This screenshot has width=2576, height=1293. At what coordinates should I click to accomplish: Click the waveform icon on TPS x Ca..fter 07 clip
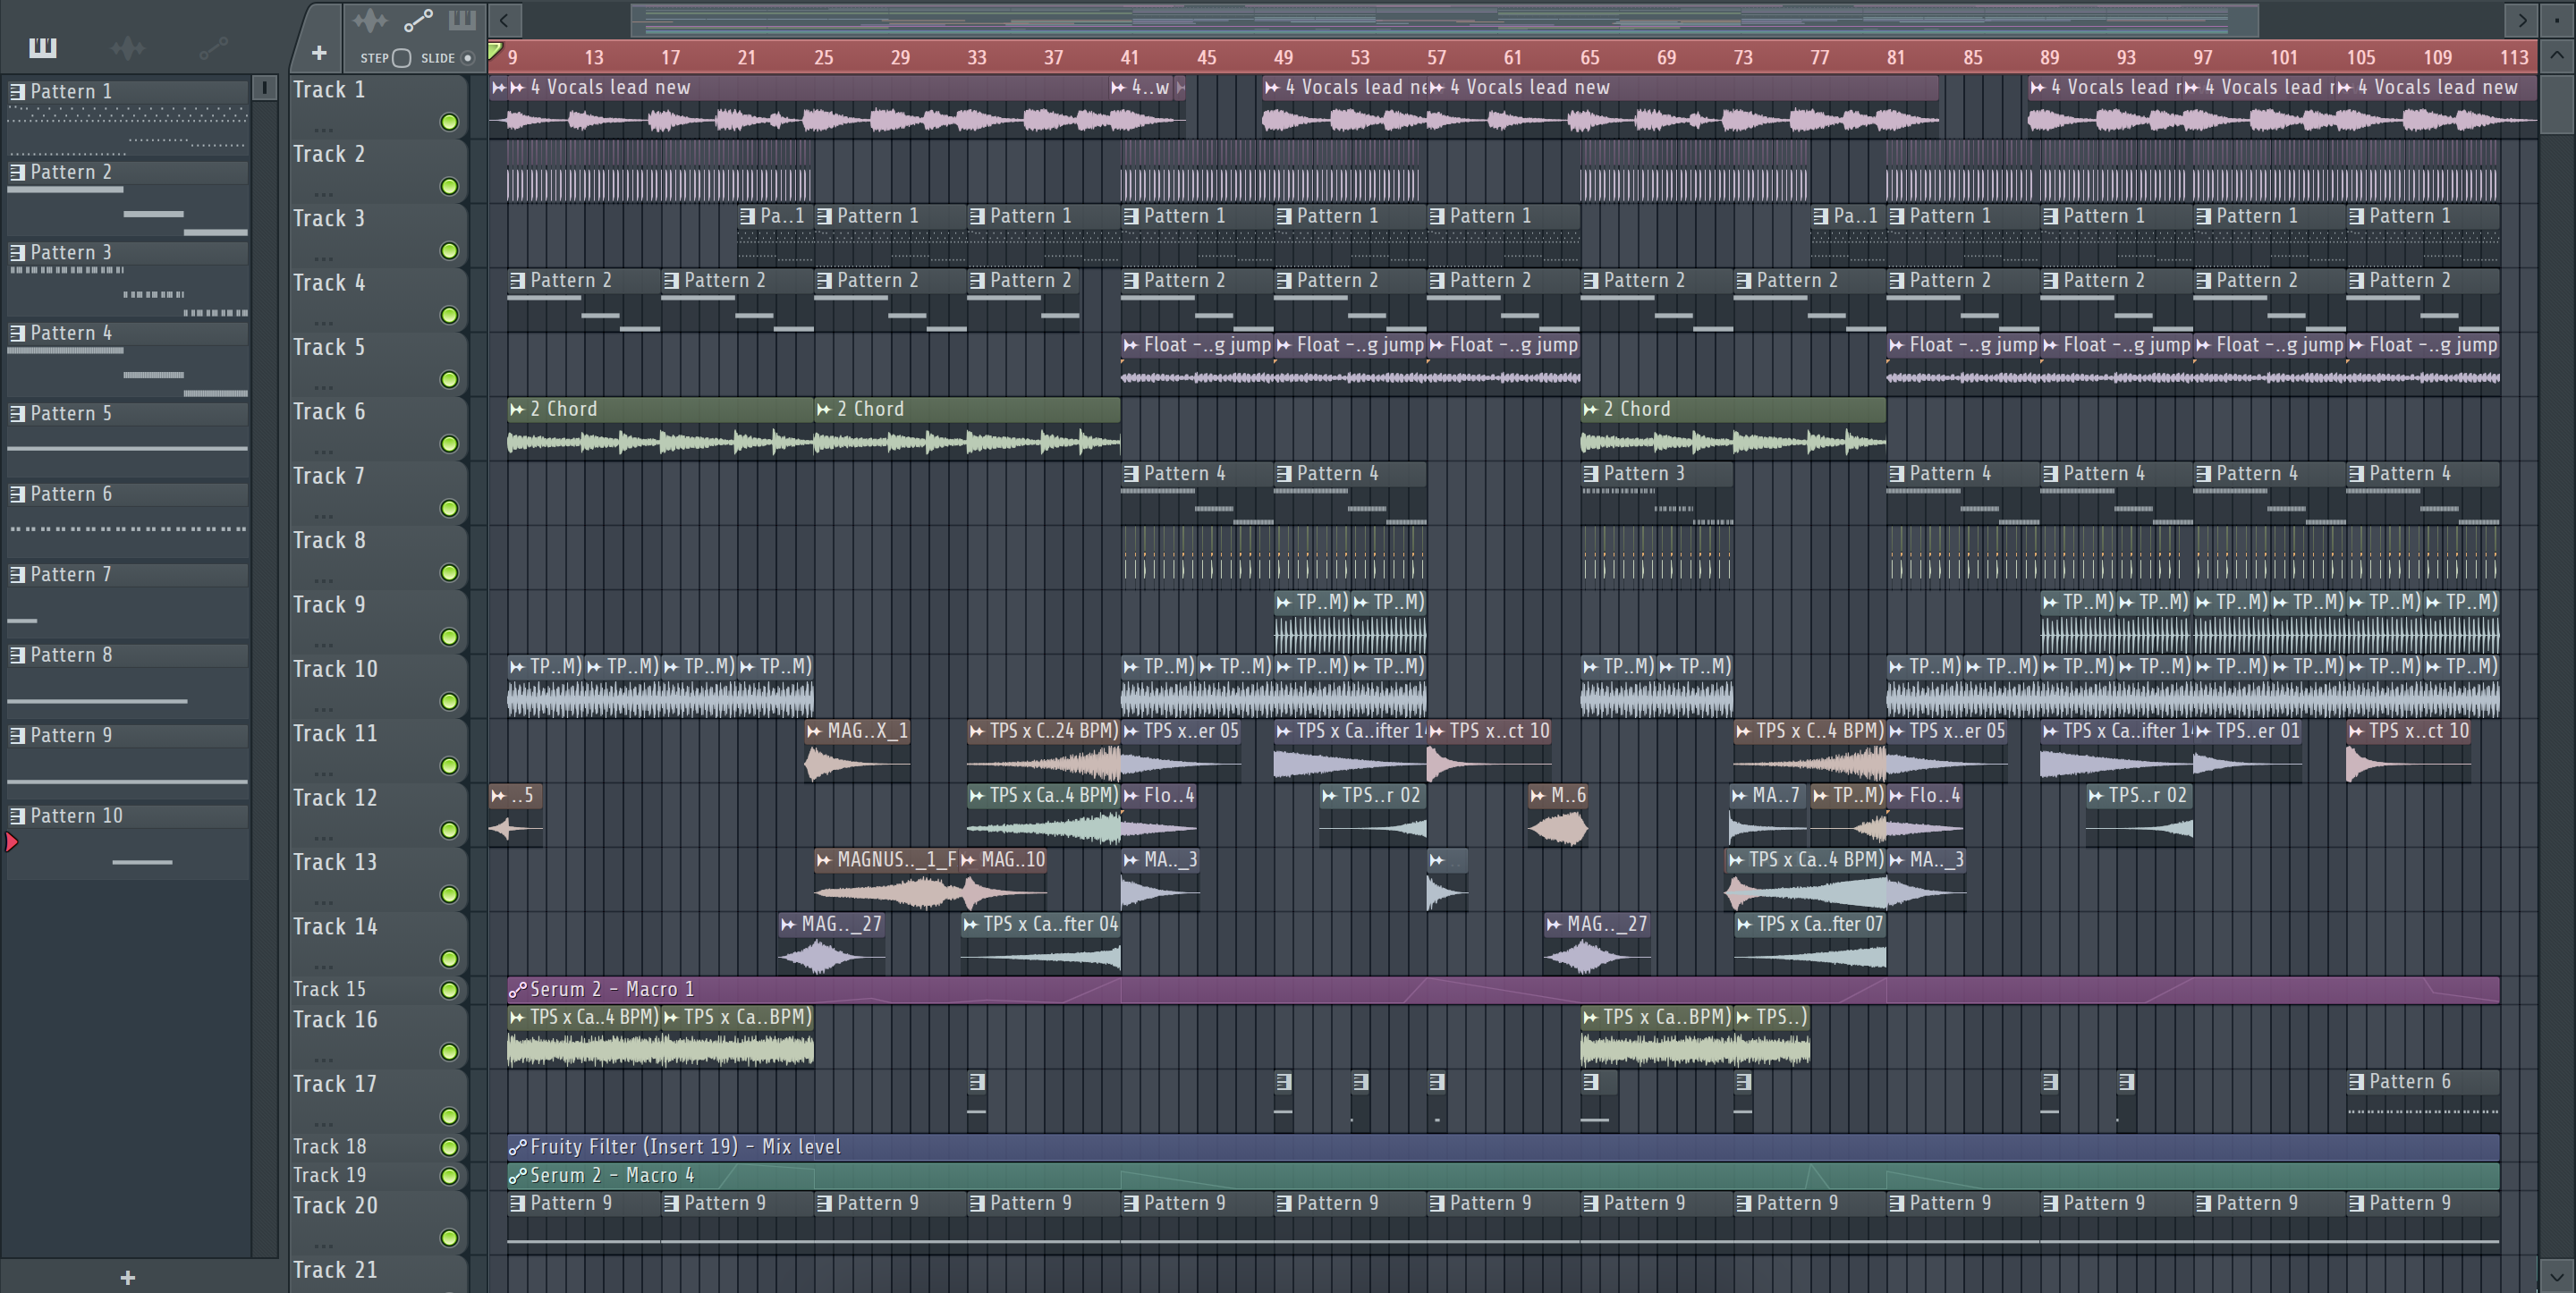click(x=1744, y=925)
